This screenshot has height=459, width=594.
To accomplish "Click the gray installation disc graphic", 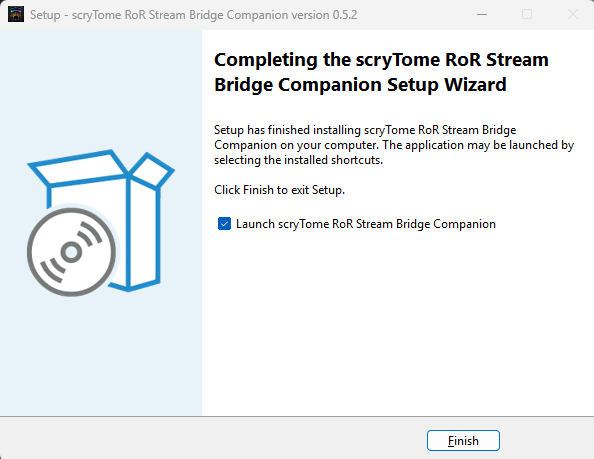I will click(72, 252).
